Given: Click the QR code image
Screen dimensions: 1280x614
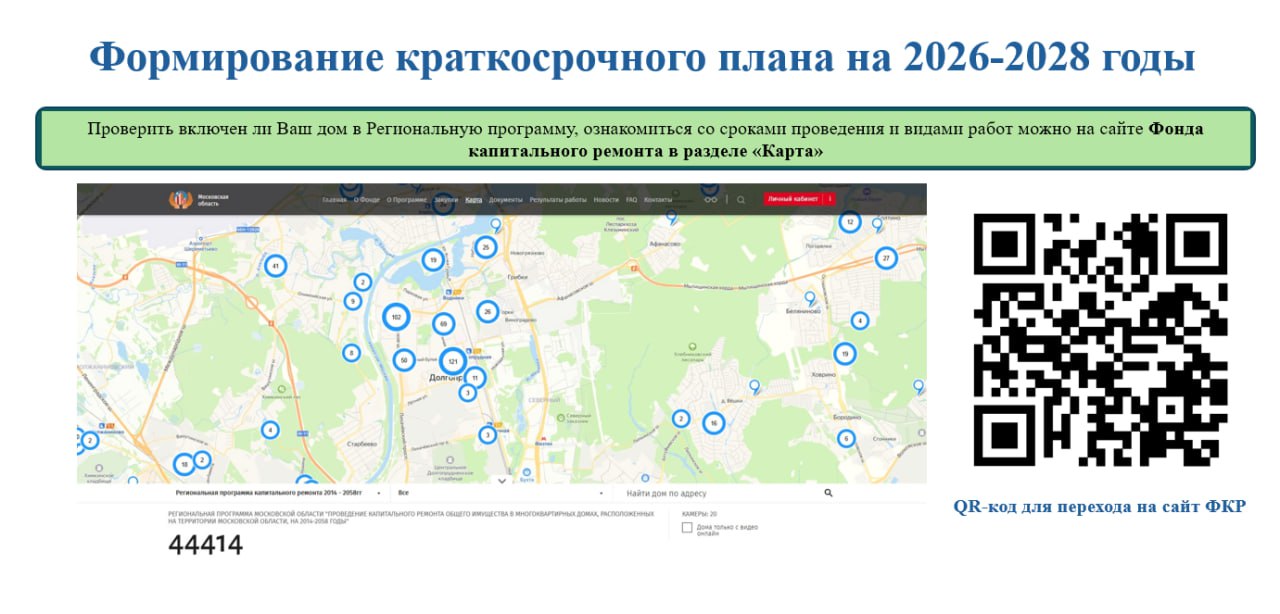Looking at the screenshot, I should coord(1100,340).
